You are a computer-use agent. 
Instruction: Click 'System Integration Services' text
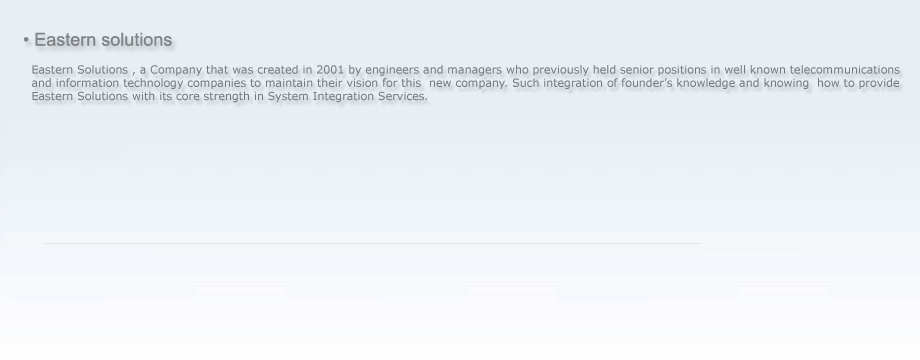pyautogui.click(x=347, y=96)
